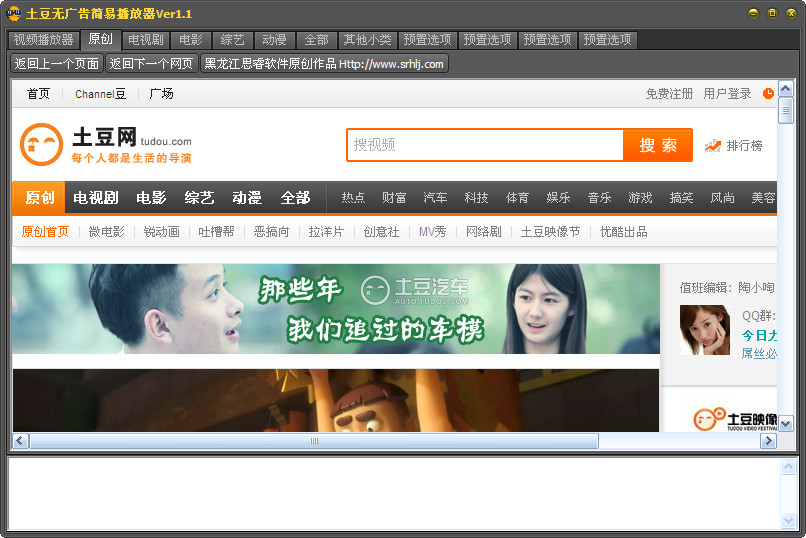Click the orange 搜索 button
Screen dimensions: 806x538
coord(658,145)
